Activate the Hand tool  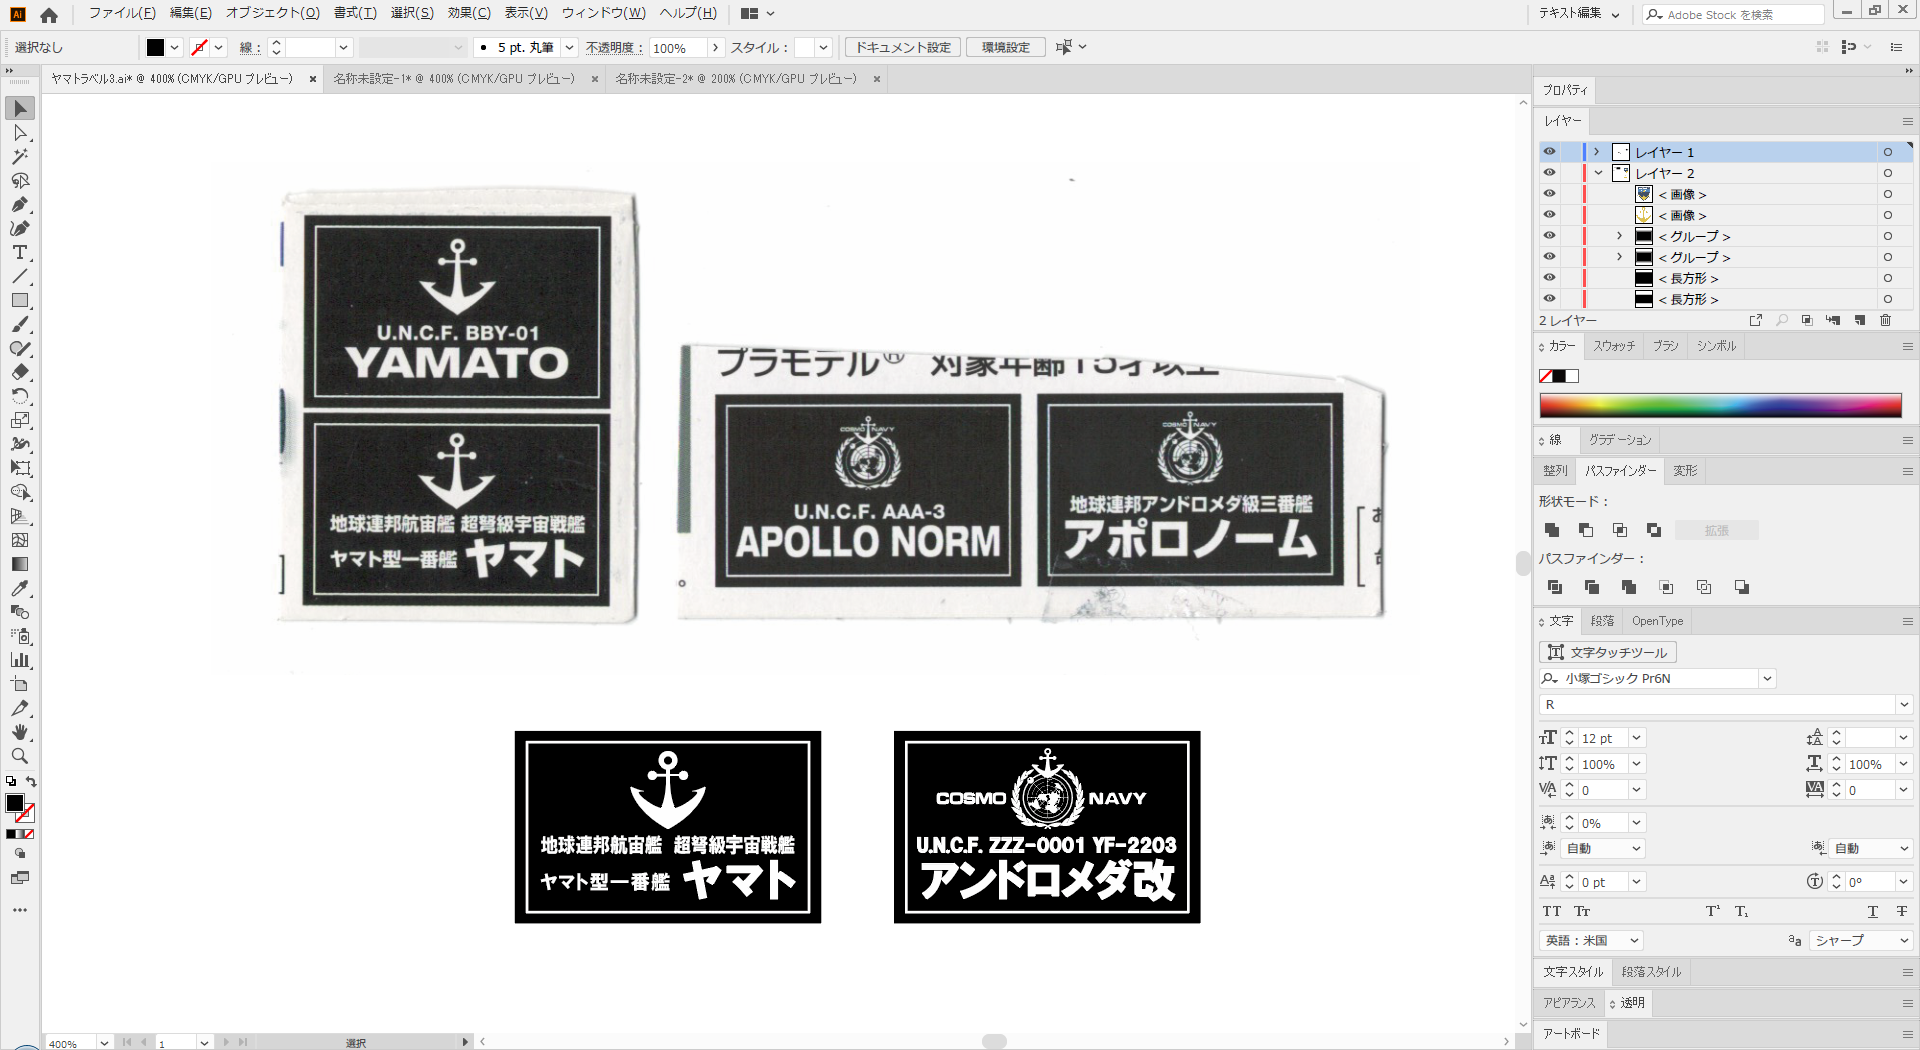(20, 732)
